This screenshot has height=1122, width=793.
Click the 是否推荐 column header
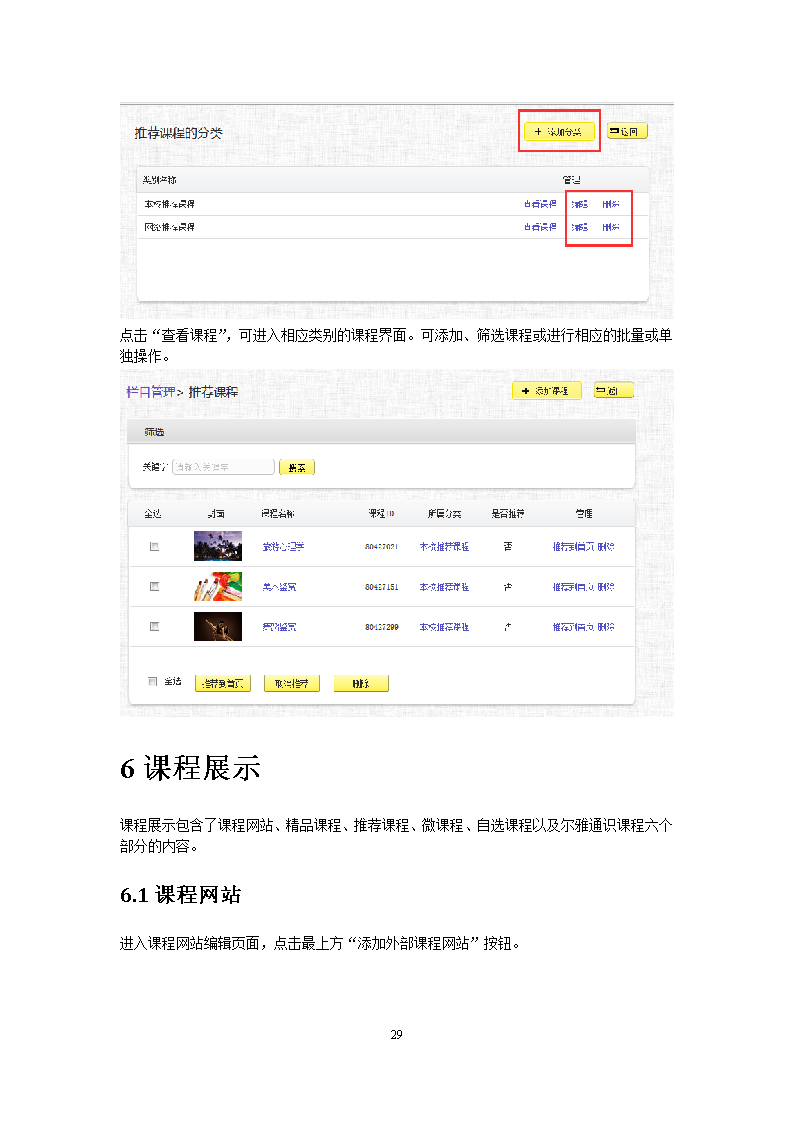pos(507,514)
